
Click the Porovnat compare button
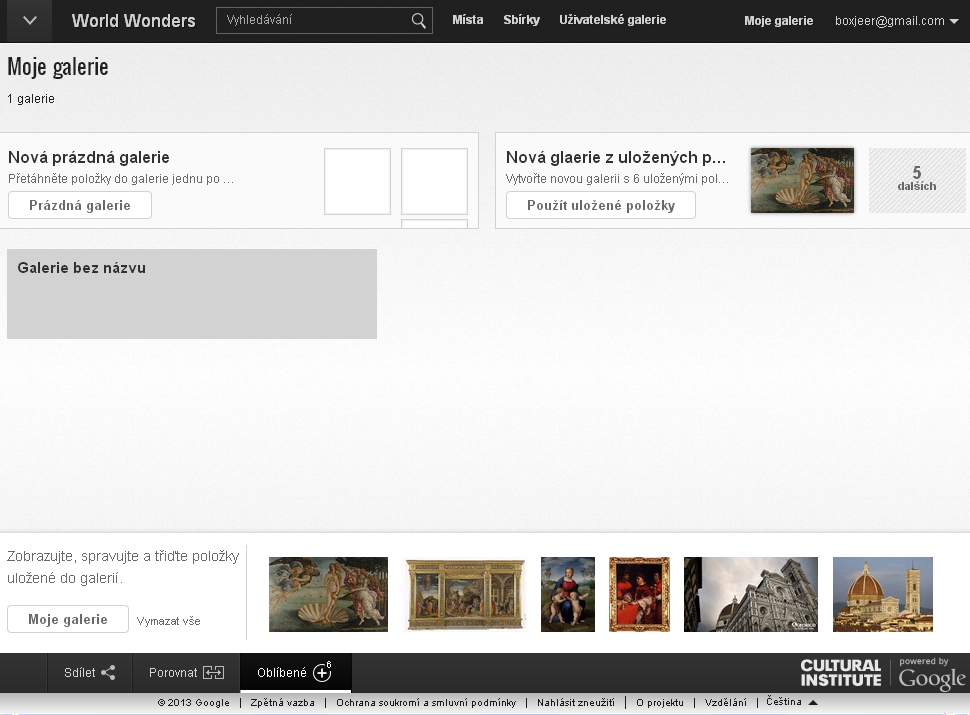[186, 672]
